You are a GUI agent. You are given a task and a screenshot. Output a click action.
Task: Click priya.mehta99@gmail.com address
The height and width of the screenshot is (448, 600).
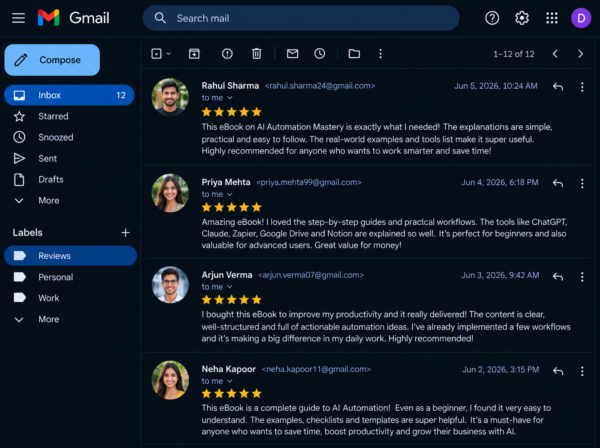[308, 182]
